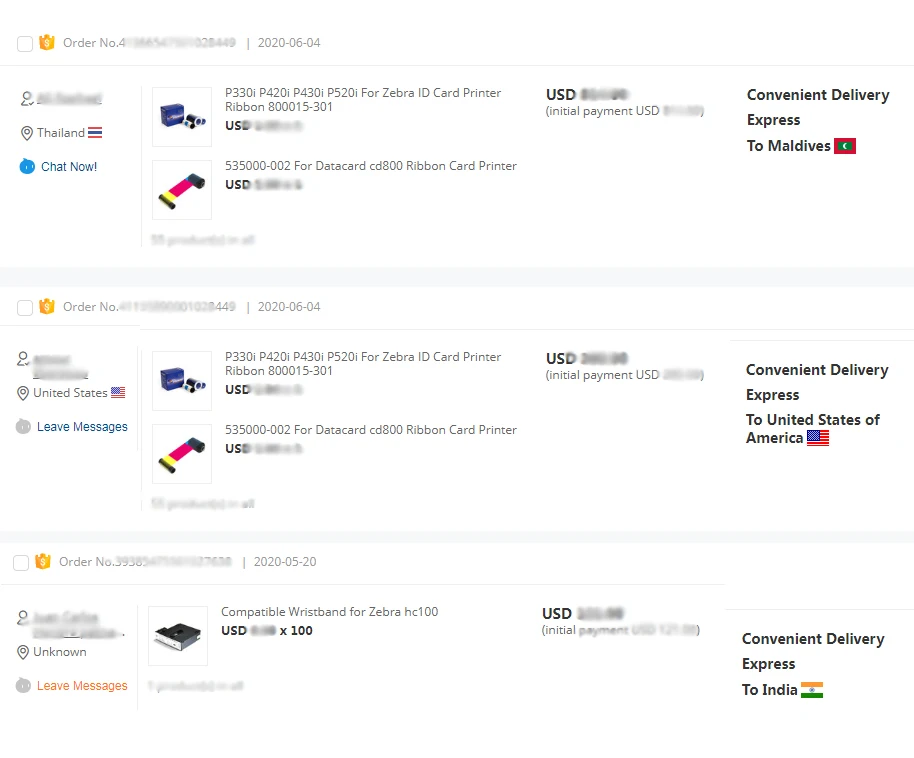914x758 pixels.
Task: Open Chat Now with Thailand buyer
Action: click(69, 167)
